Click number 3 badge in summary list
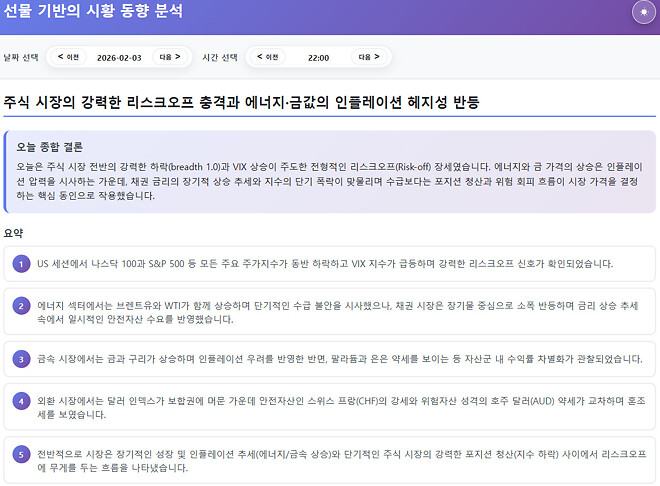Viewport: 660px width, 486px height. 21,359
